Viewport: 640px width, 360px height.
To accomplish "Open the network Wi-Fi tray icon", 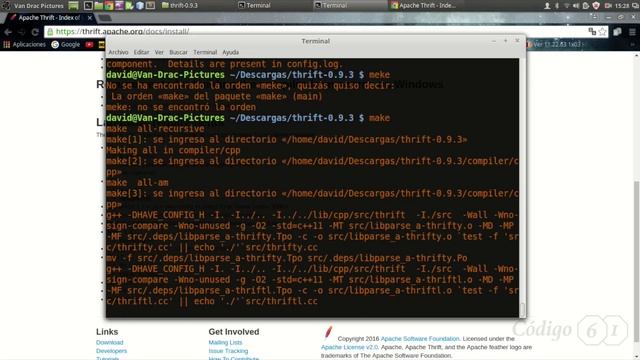I will 567,5.
